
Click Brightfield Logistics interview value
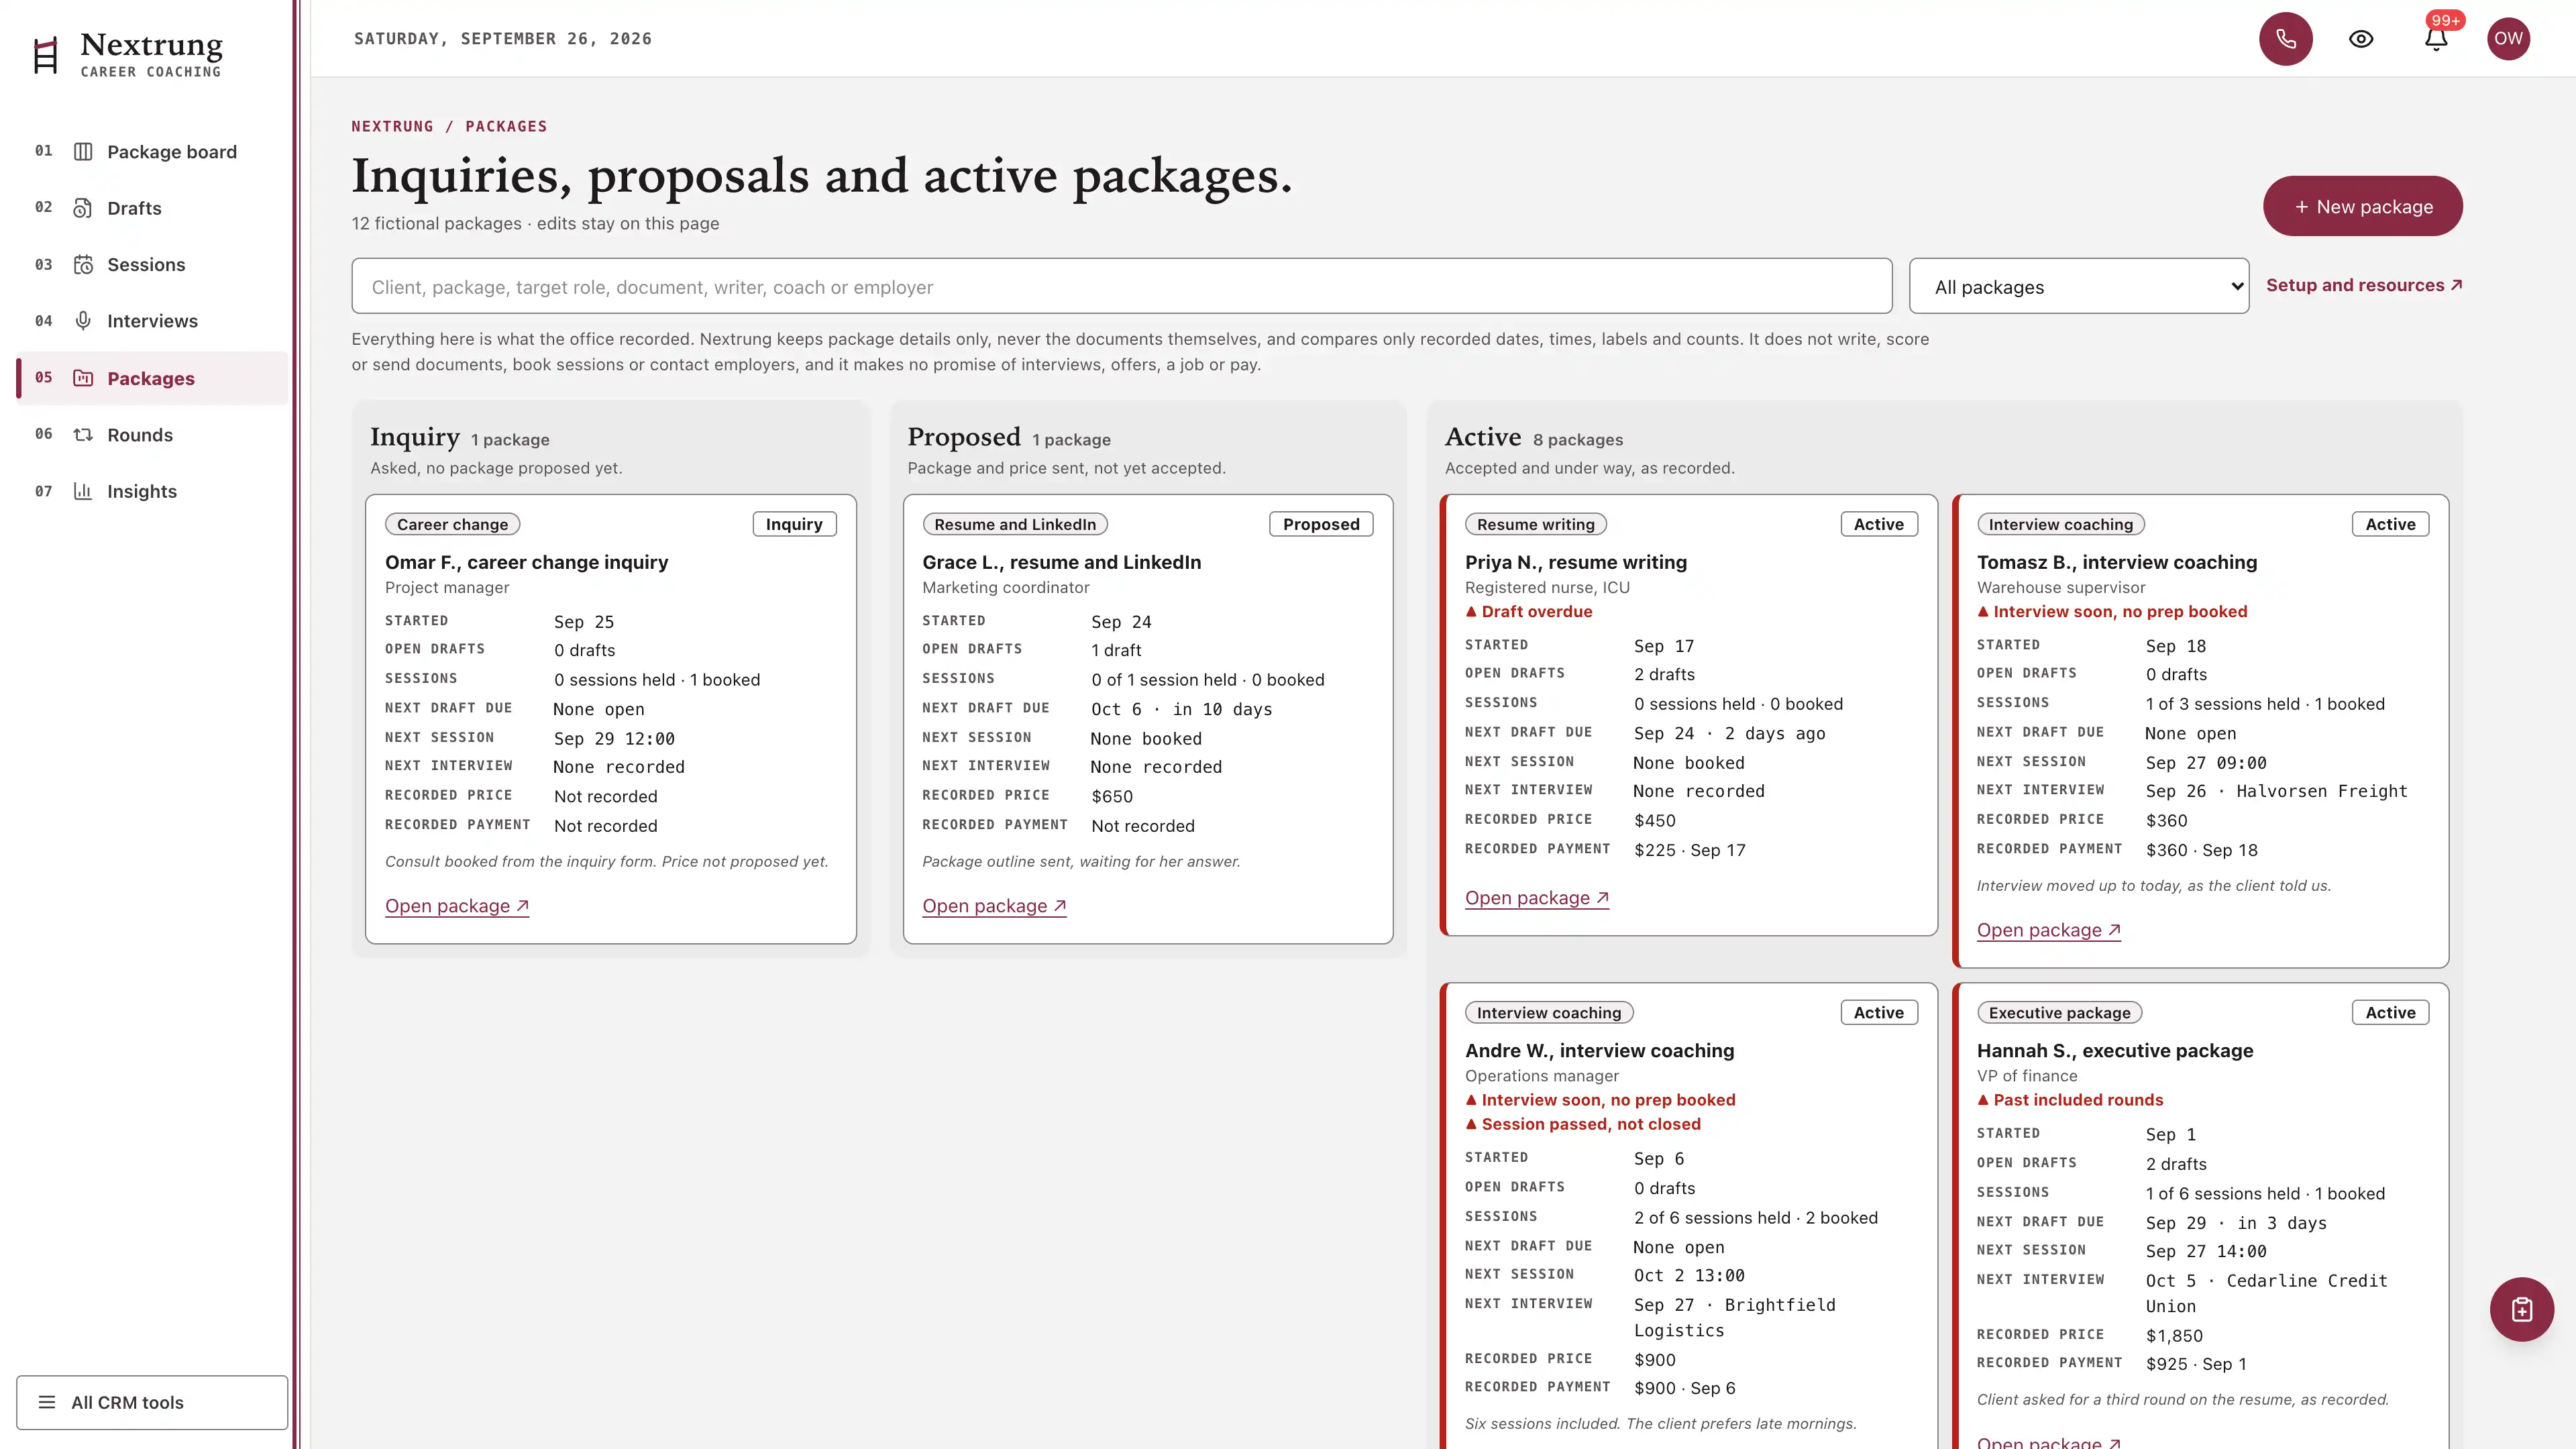[x=1735, y=1318]
